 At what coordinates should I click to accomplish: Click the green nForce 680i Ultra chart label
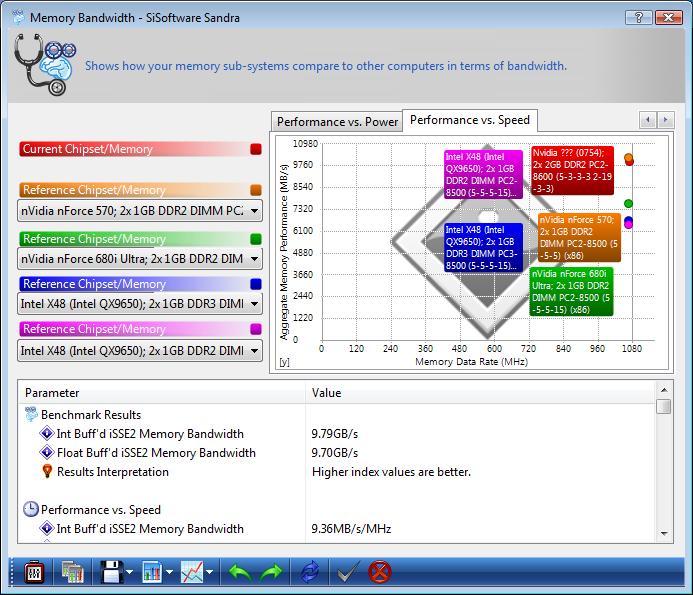pyautogui.click(x=571, y=292)
